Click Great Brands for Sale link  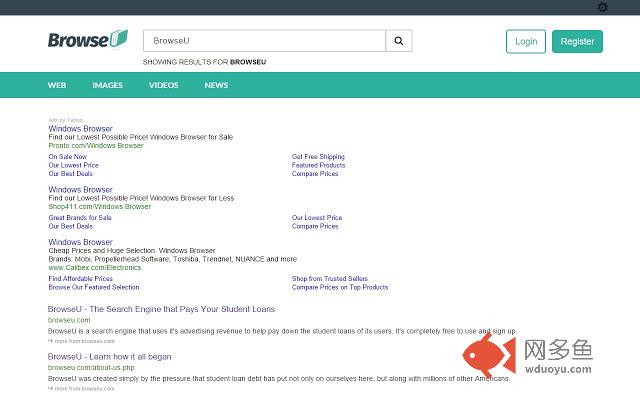click(80, 218)
